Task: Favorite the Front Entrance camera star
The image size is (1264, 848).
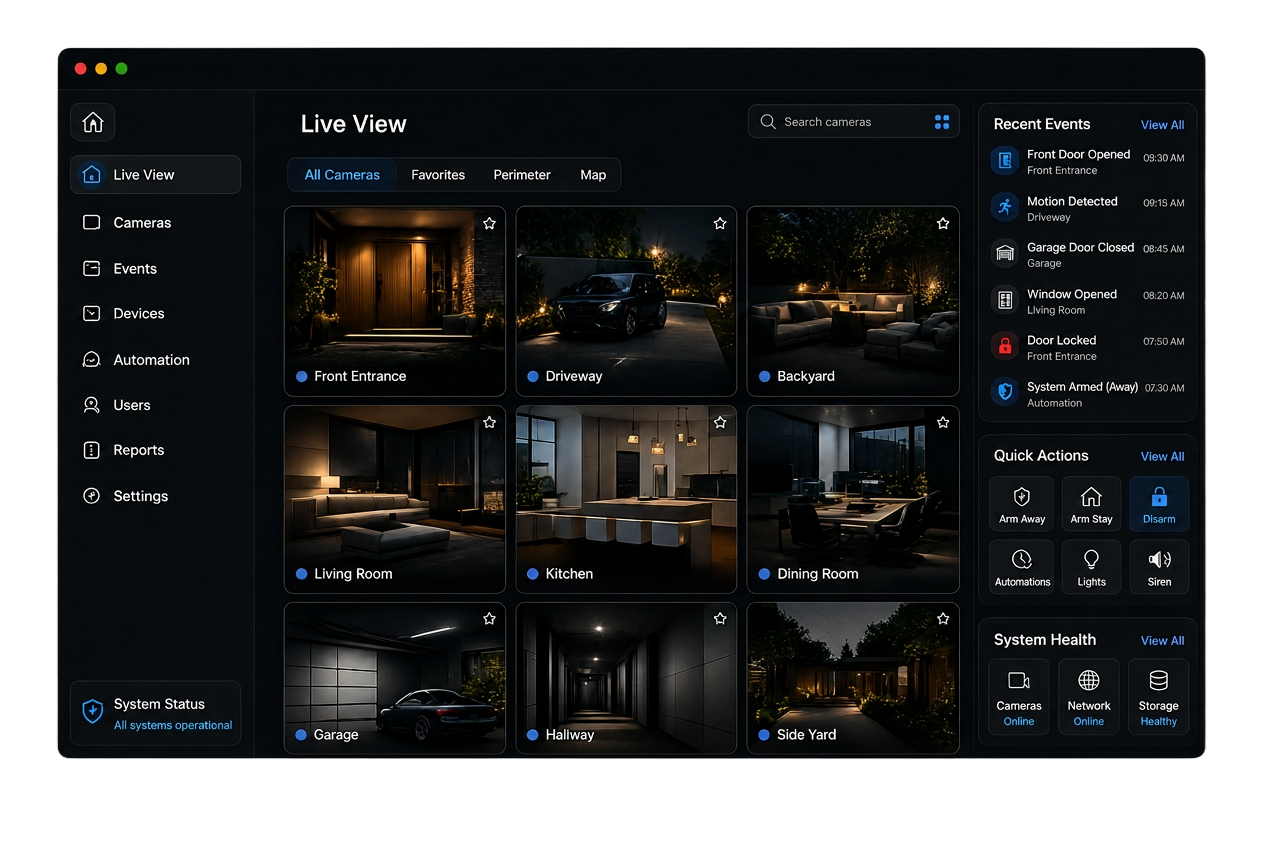Action: click(489, 224)
